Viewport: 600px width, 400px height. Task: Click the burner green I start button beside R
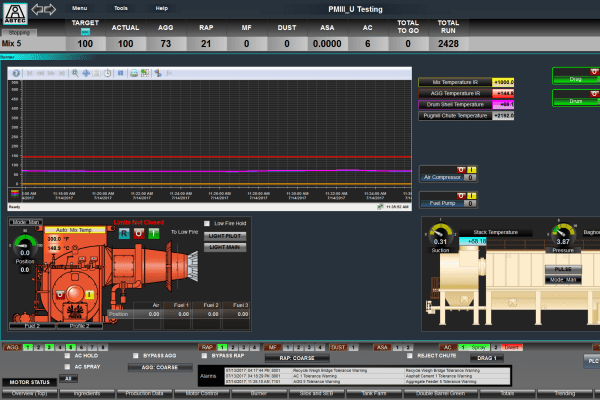pos(154,233)
